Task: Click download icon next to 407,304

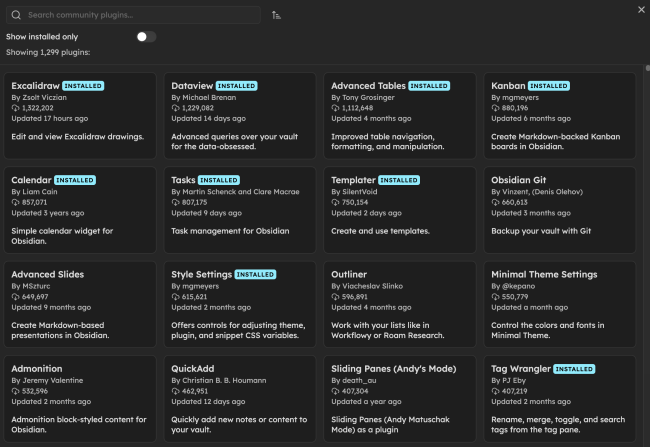Action: point(335,391)
